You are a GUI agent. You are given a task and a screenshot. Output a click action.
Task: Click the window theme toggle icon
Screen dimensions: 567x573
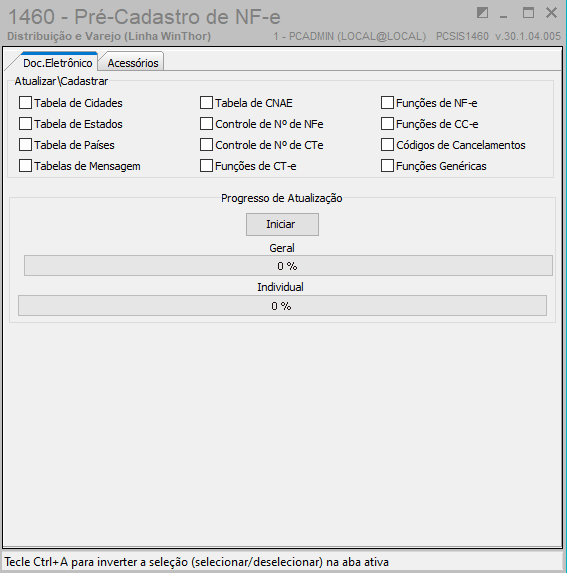[482, 12]
